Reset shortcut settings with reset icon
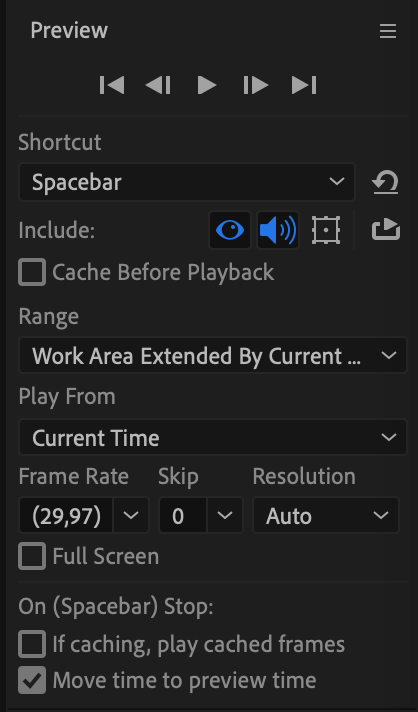 385,183
